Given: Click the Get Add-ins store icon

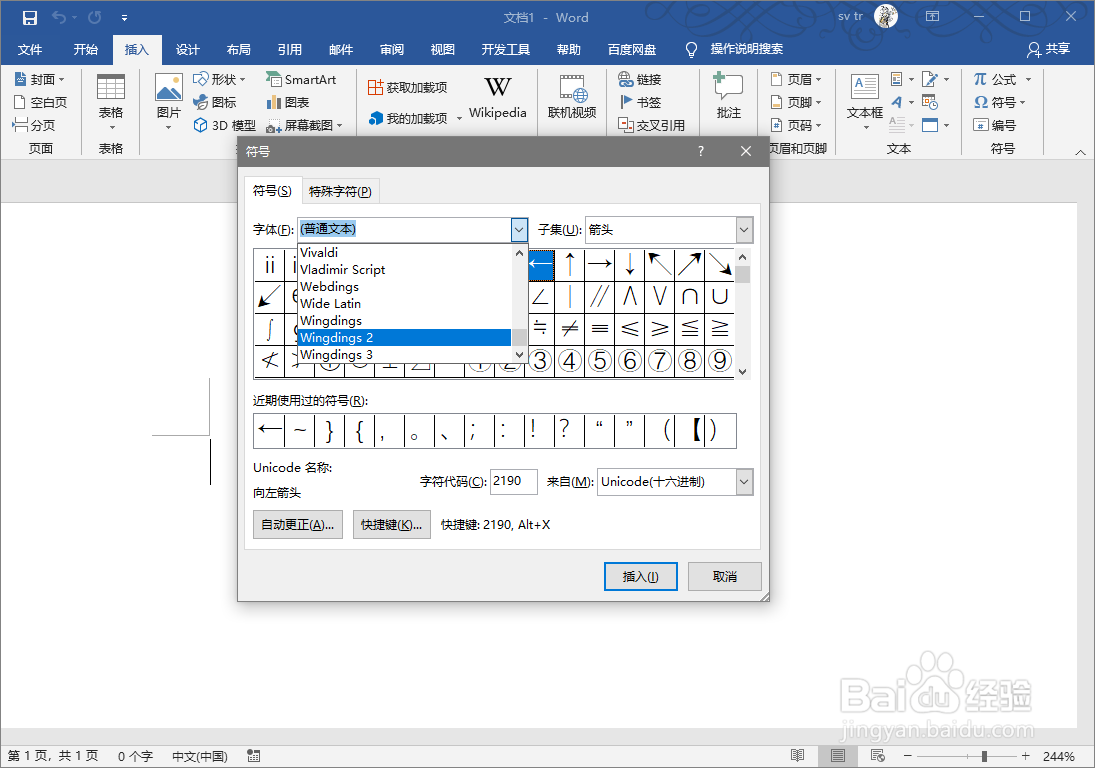Looking at the screenshot, I should pos(376,87).
